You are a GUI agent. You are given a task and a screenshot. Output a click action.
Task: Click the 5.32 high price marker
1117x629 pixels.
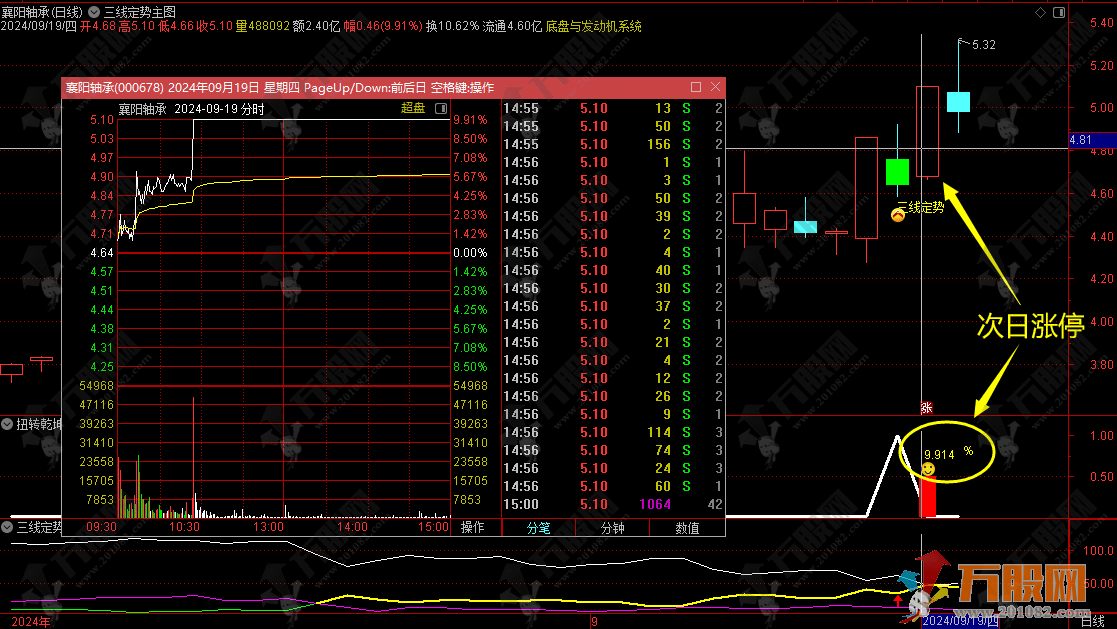[983, 45]
